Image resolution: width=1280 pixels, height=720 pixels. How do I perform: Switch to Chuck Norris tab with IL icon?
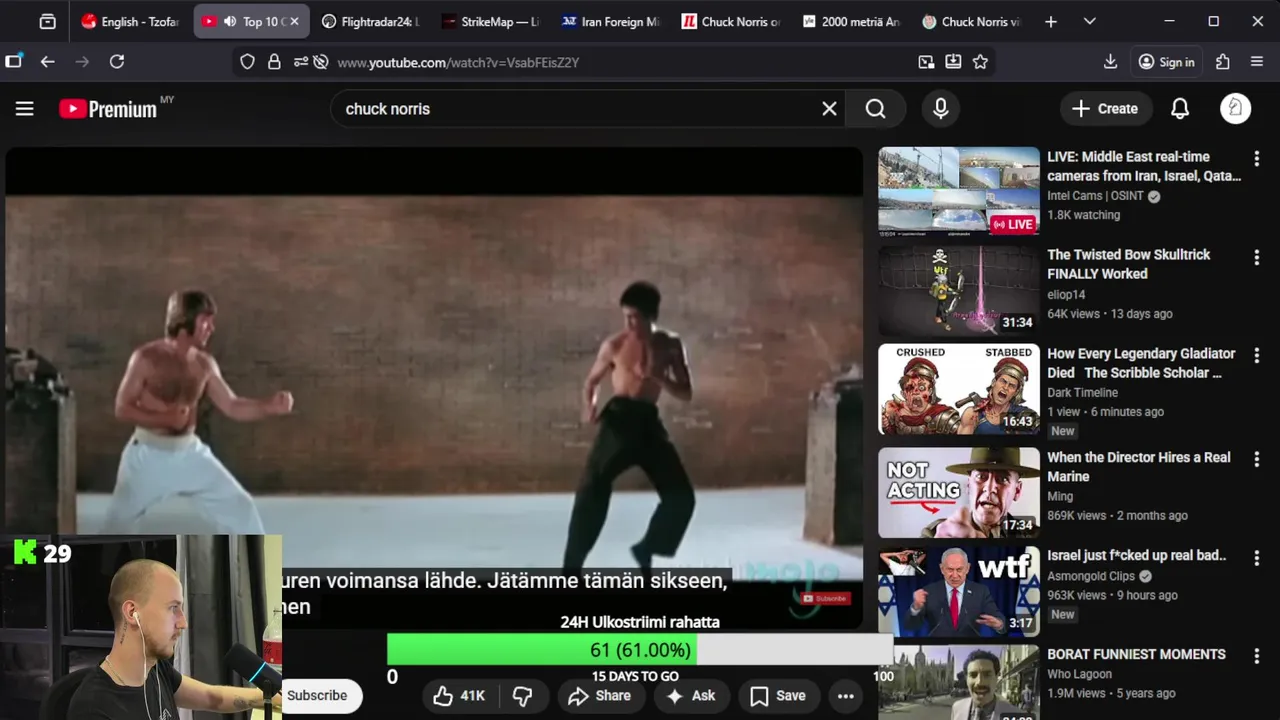(x=730, y=21)
